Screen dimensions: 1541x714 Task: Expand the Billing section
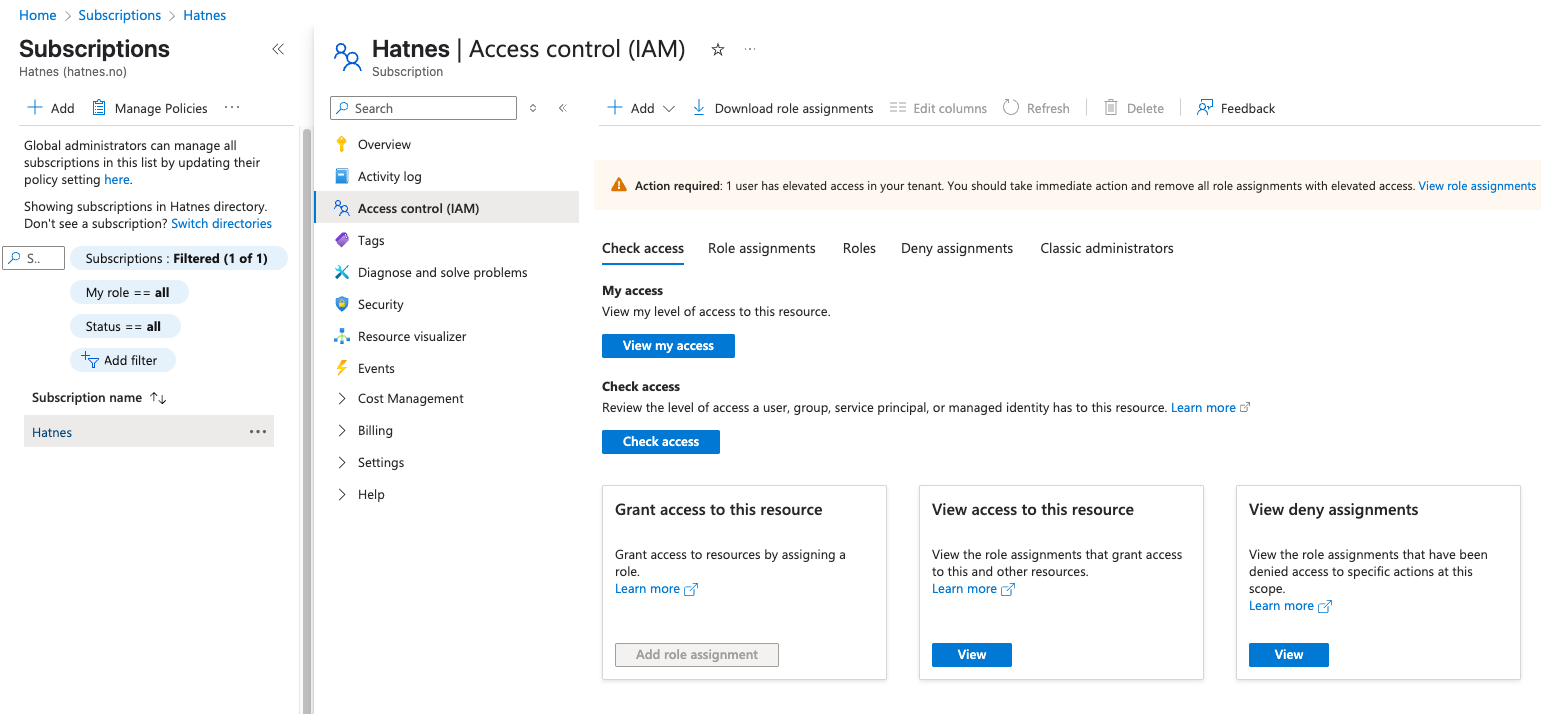pyautogui.click(x=342, y=430)
